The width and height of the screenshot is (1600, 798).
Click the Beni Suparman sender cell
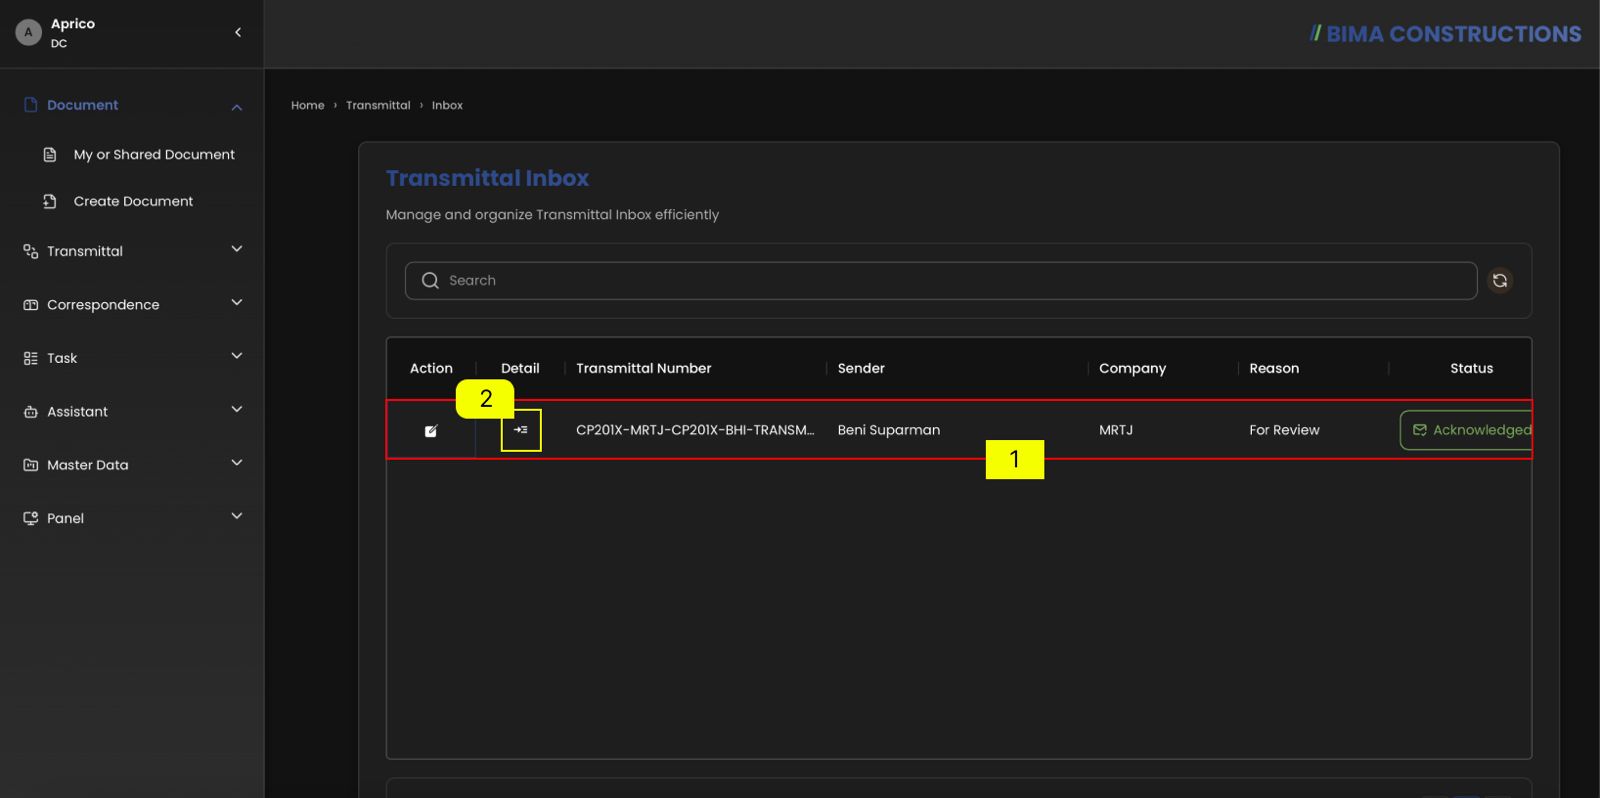coord(888,430)
